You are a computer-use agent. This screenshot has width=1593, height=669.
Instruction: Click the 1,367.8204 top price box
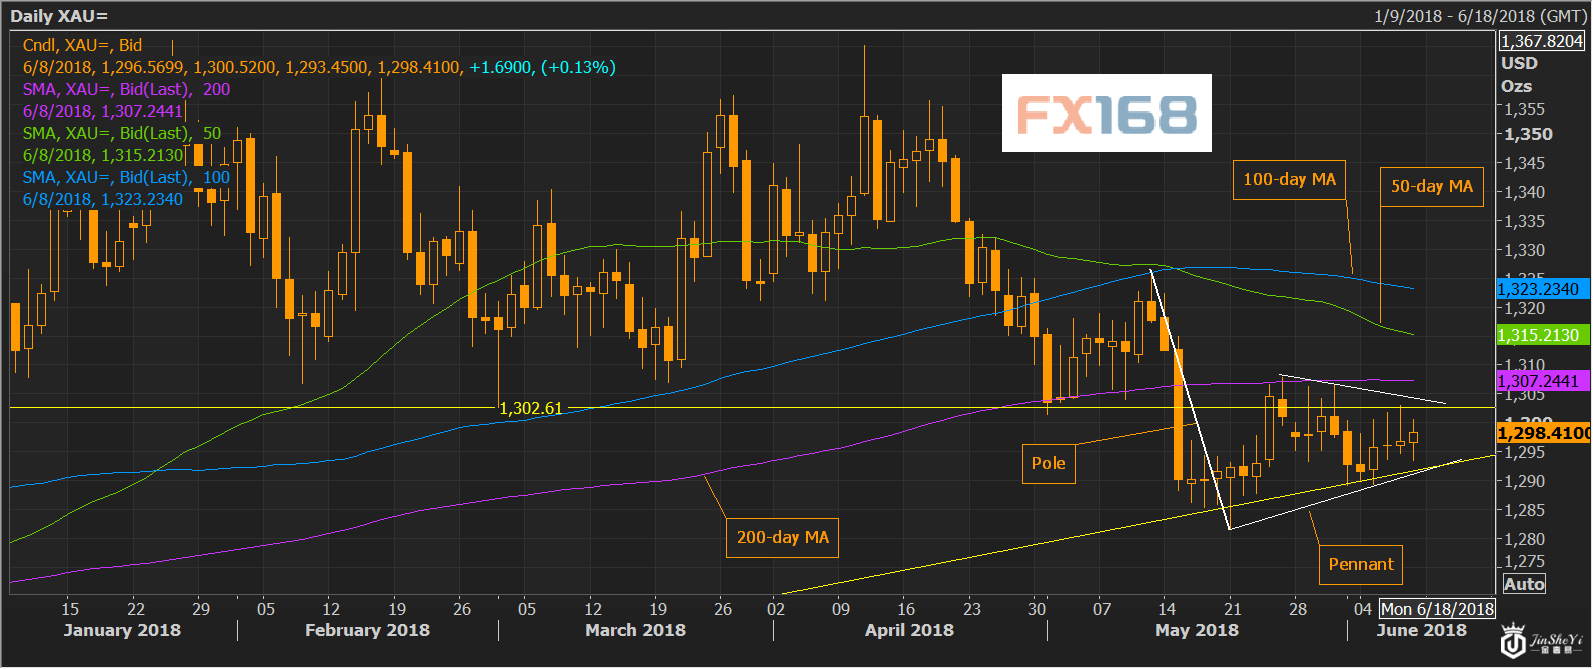1541,41
